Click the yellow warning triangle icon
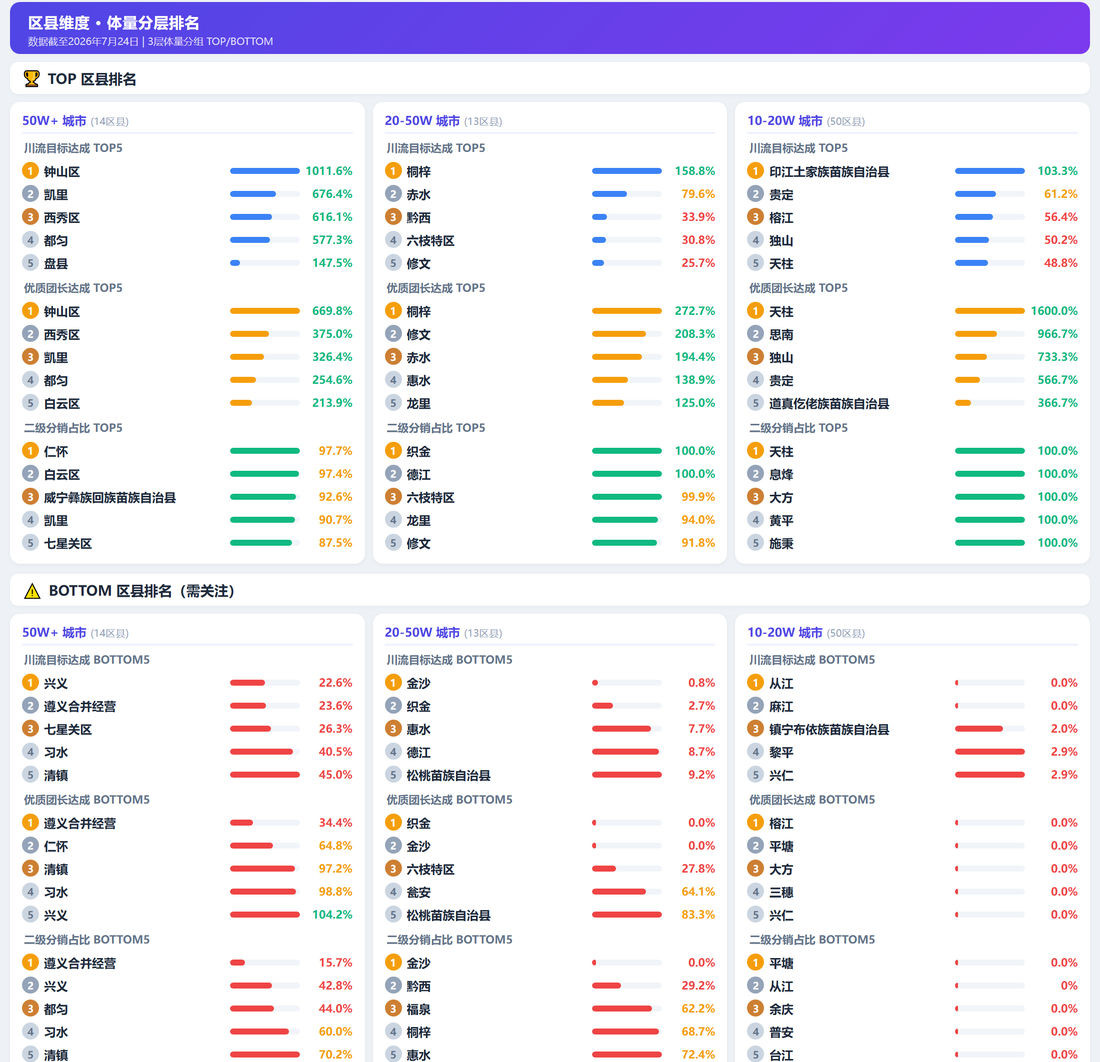 point(32,591)
